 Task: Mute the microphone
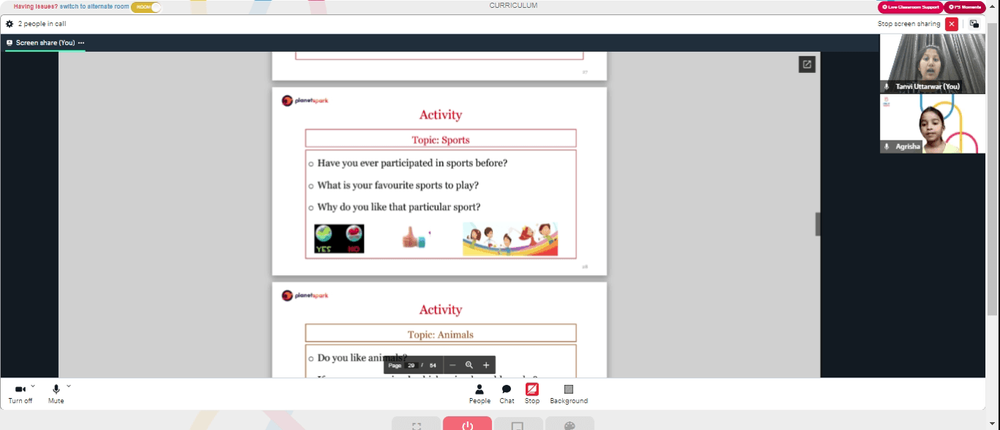55,394
